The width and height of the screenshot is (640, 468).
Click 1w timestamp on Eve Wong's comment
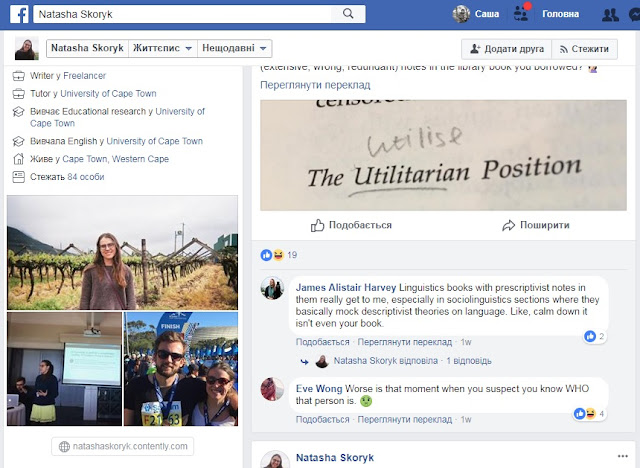466,419
